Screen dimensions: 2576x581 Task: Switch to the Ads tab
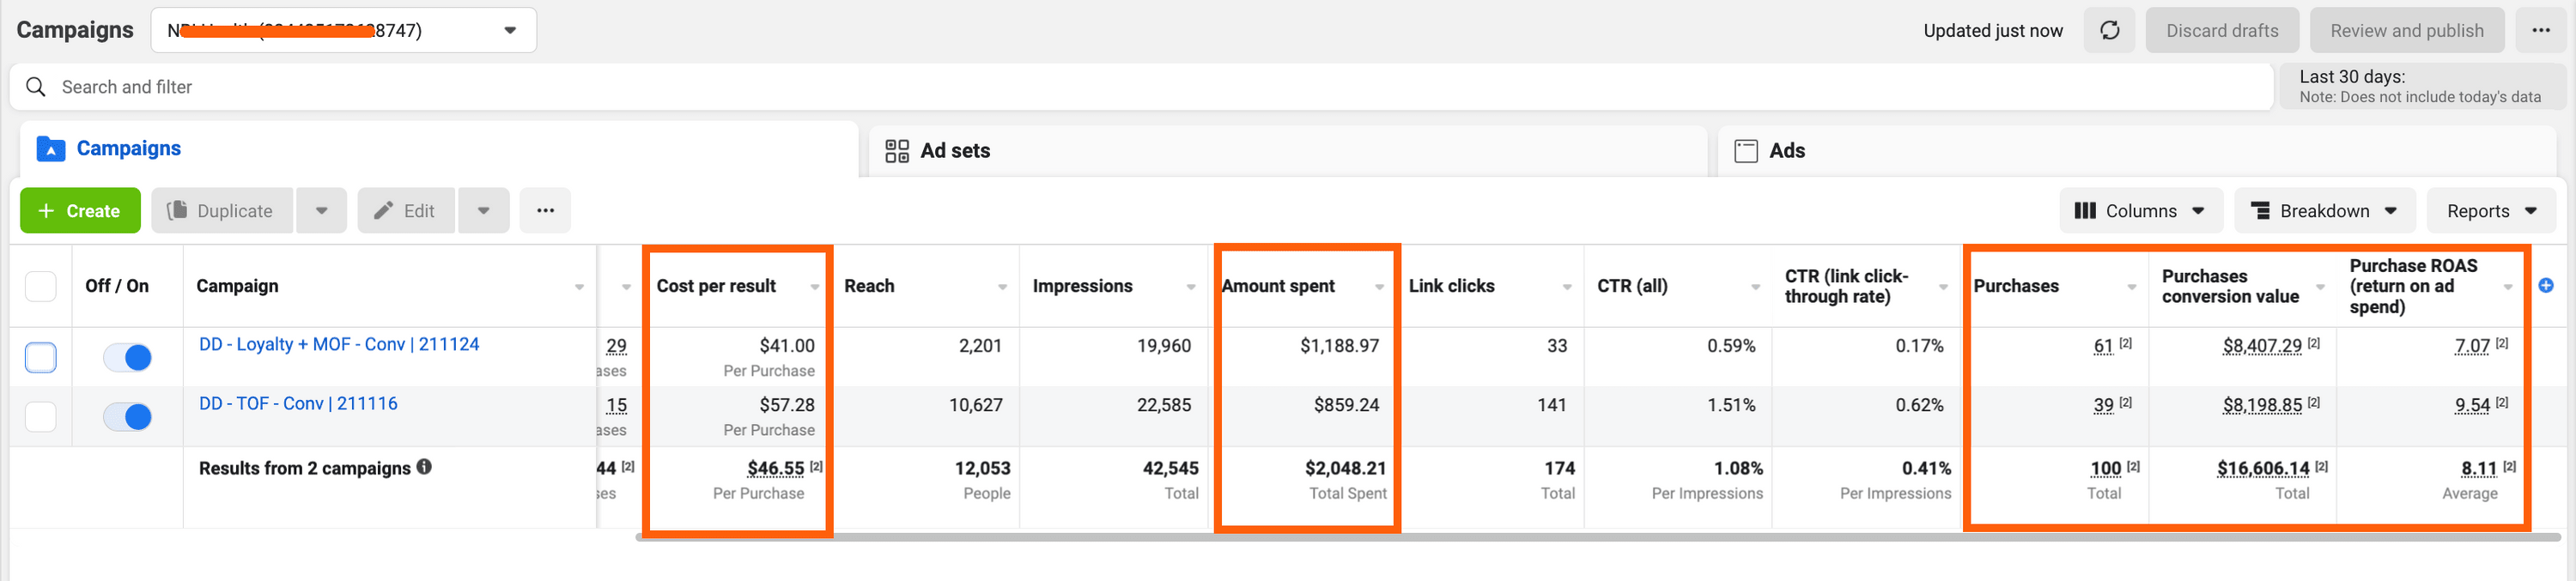(x=1786, y=151)
